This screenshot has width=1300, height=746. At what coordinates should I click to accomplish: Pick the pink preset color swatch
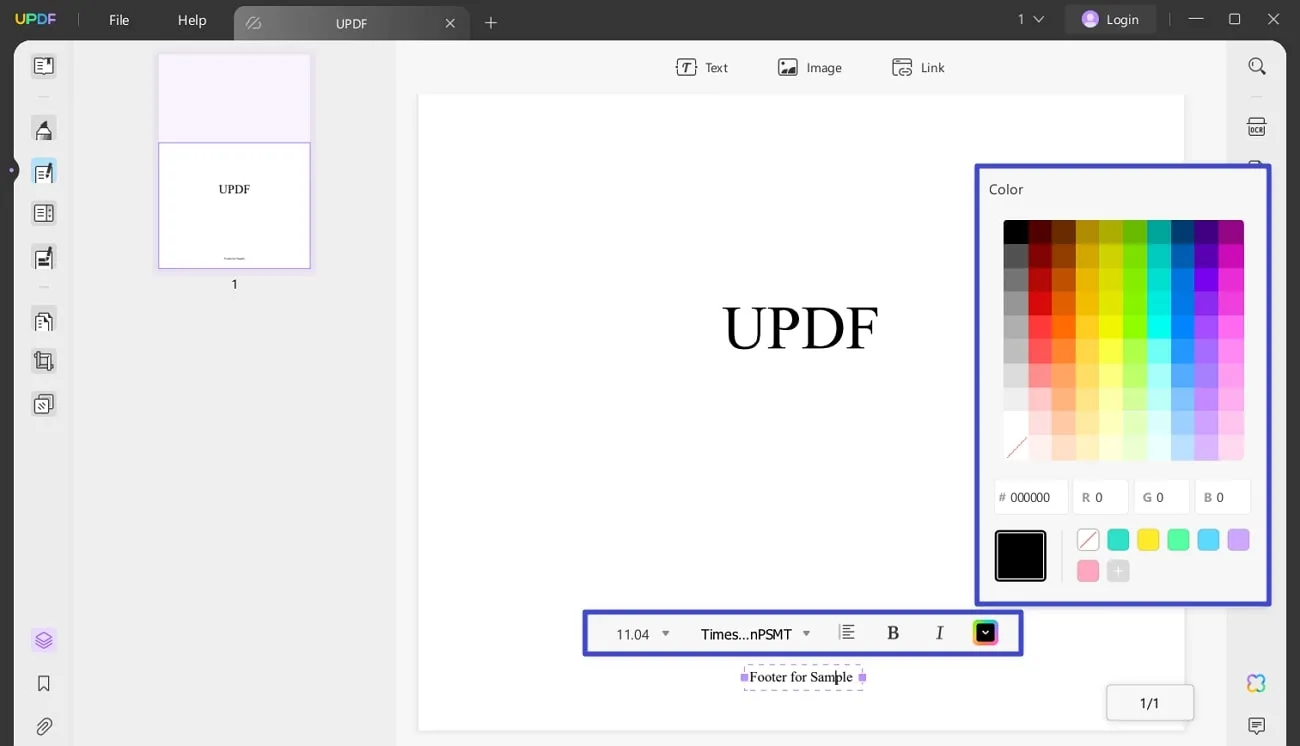point(1088,571)
